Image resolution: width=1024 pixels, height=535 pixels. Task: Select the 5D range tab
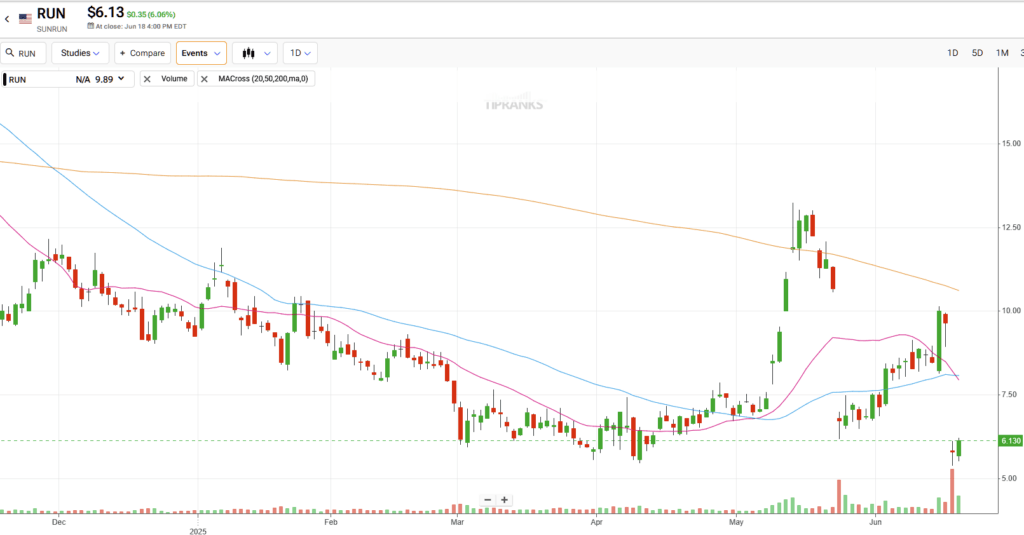click(x=978, y=53)
